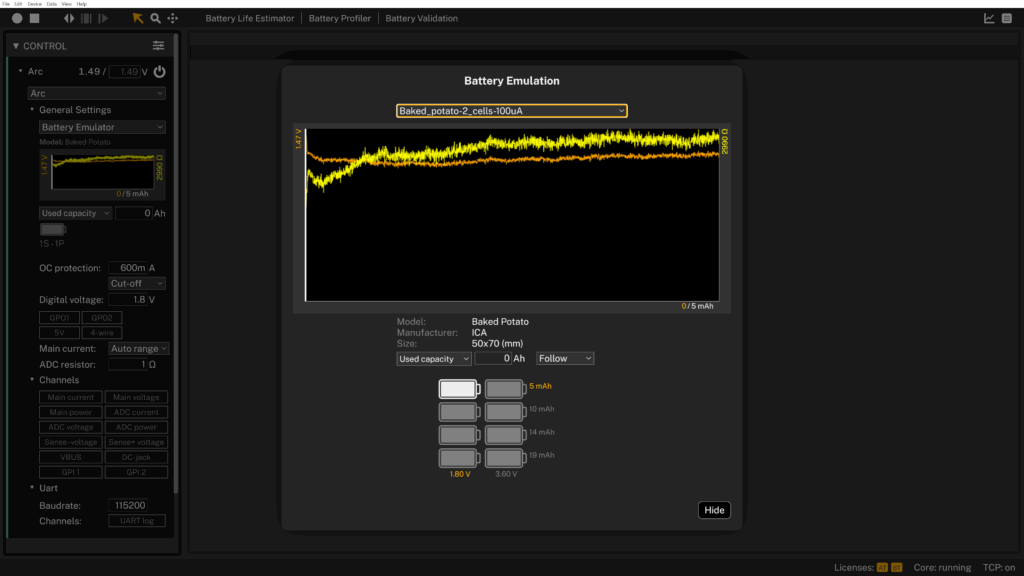Toggle the UART log channel button

coord(136,521)
